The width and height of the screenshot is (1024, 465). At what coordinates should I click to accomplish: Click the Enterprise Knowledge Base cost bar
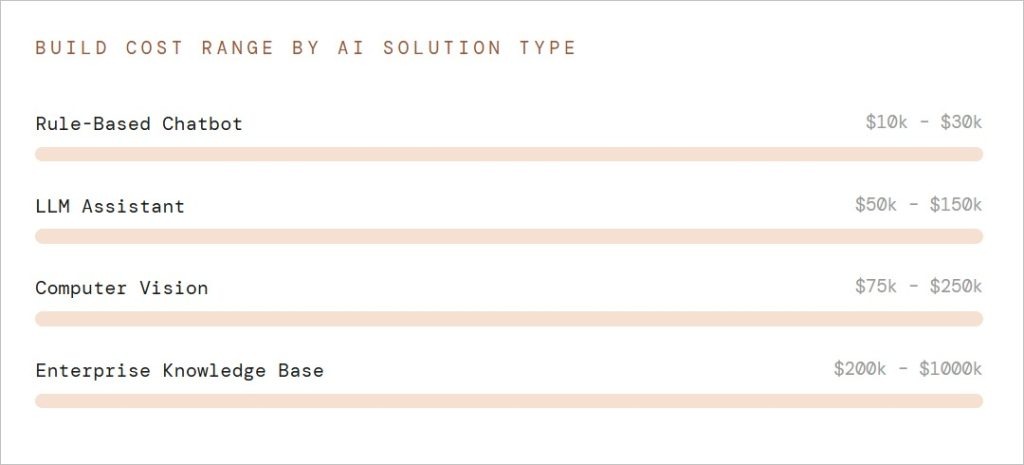tap(509, 400)
